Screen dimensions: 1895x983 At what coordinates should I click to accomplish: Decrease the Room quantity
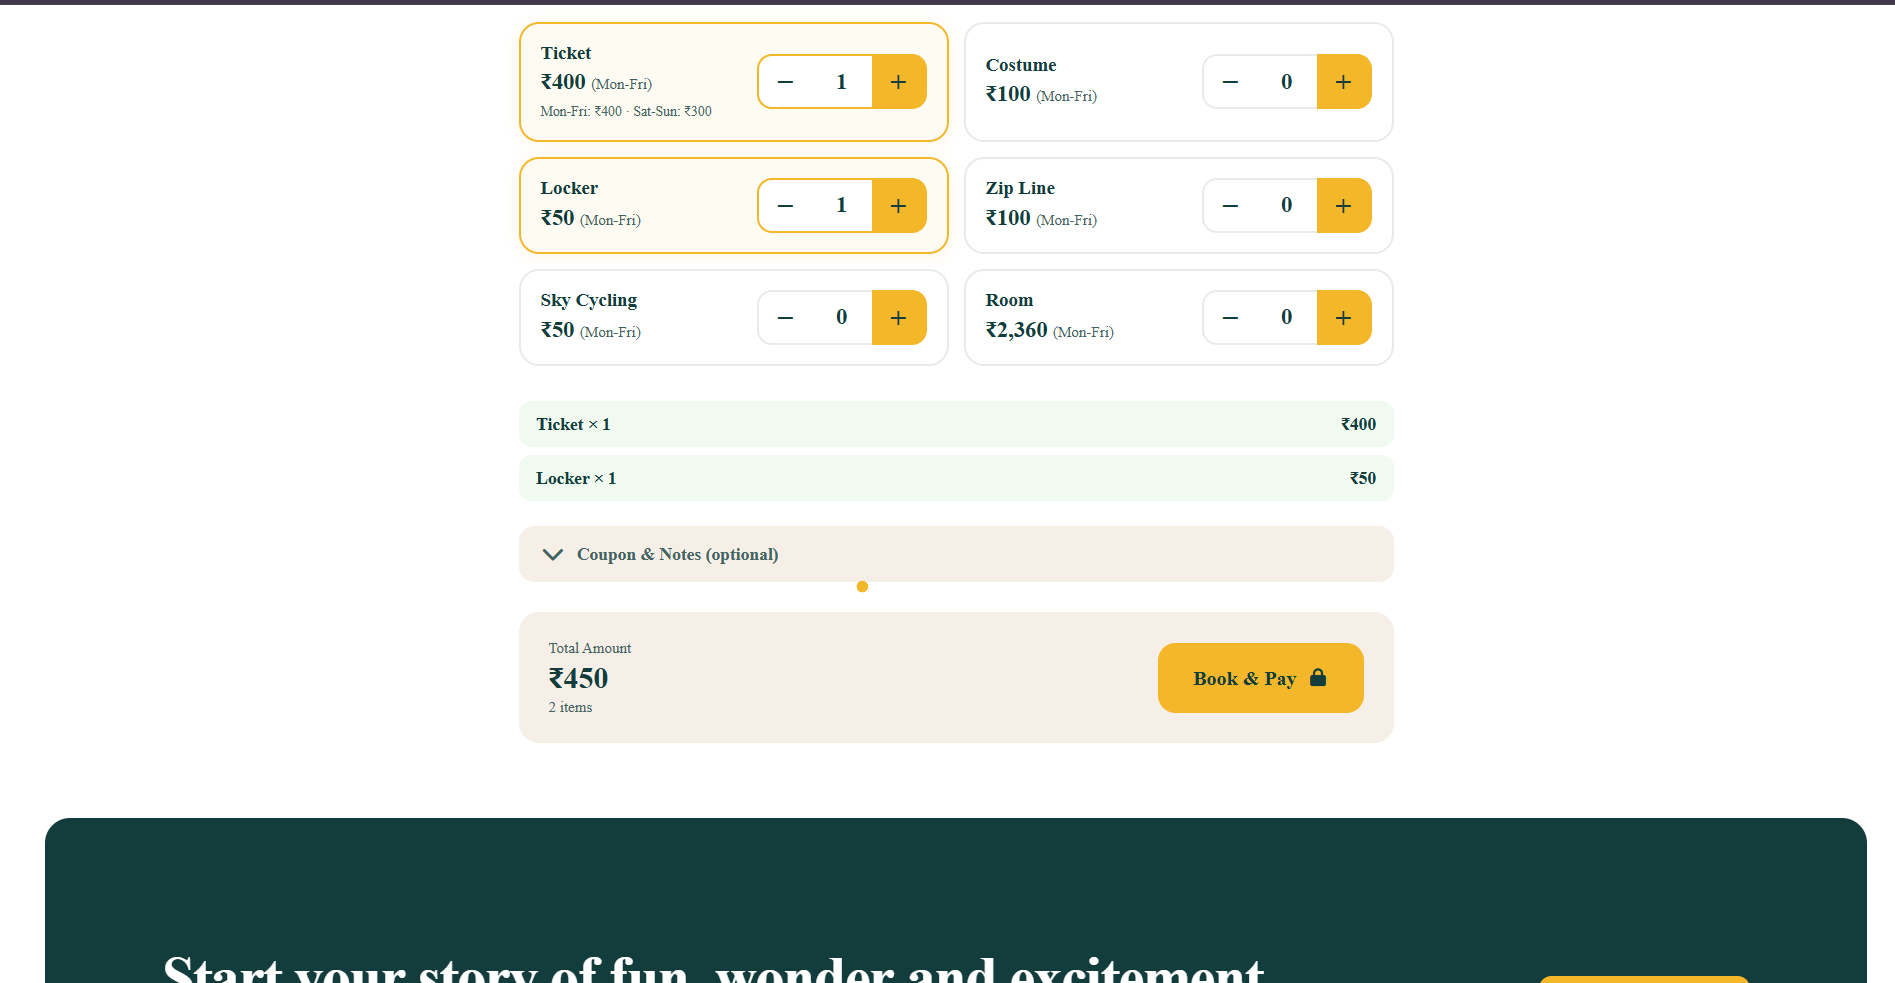pos(1230,317)
